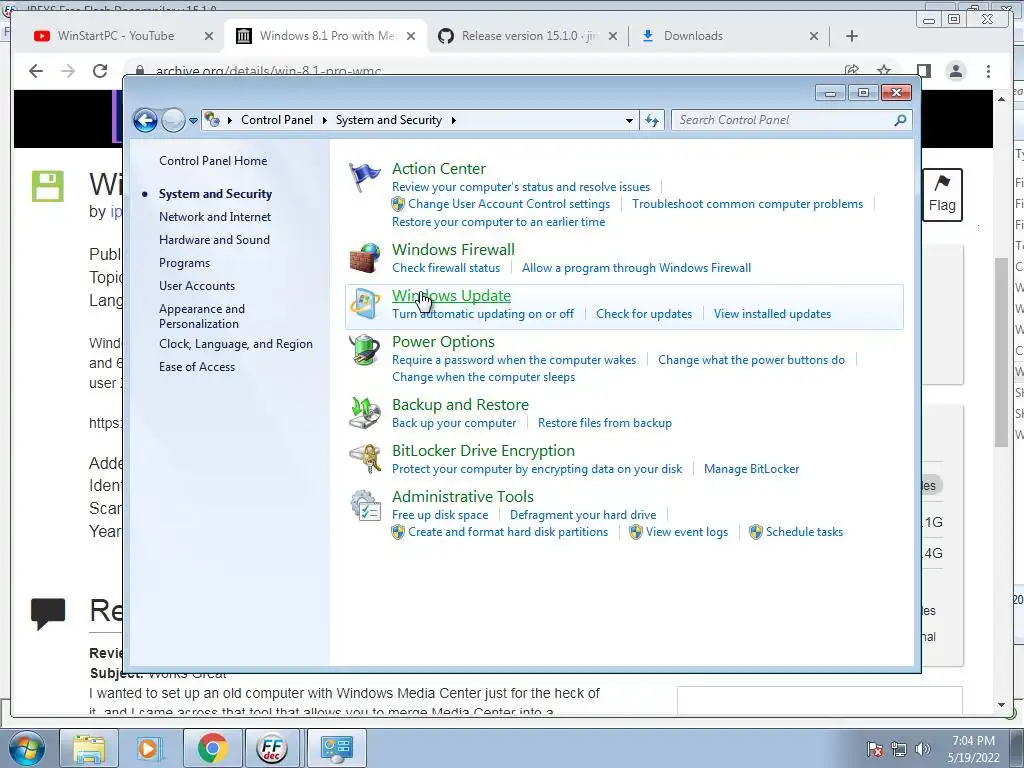Go to Network and Internet category
This screenshot has height=768, width=1024.
pyautogui.click(x=215, y=217)
